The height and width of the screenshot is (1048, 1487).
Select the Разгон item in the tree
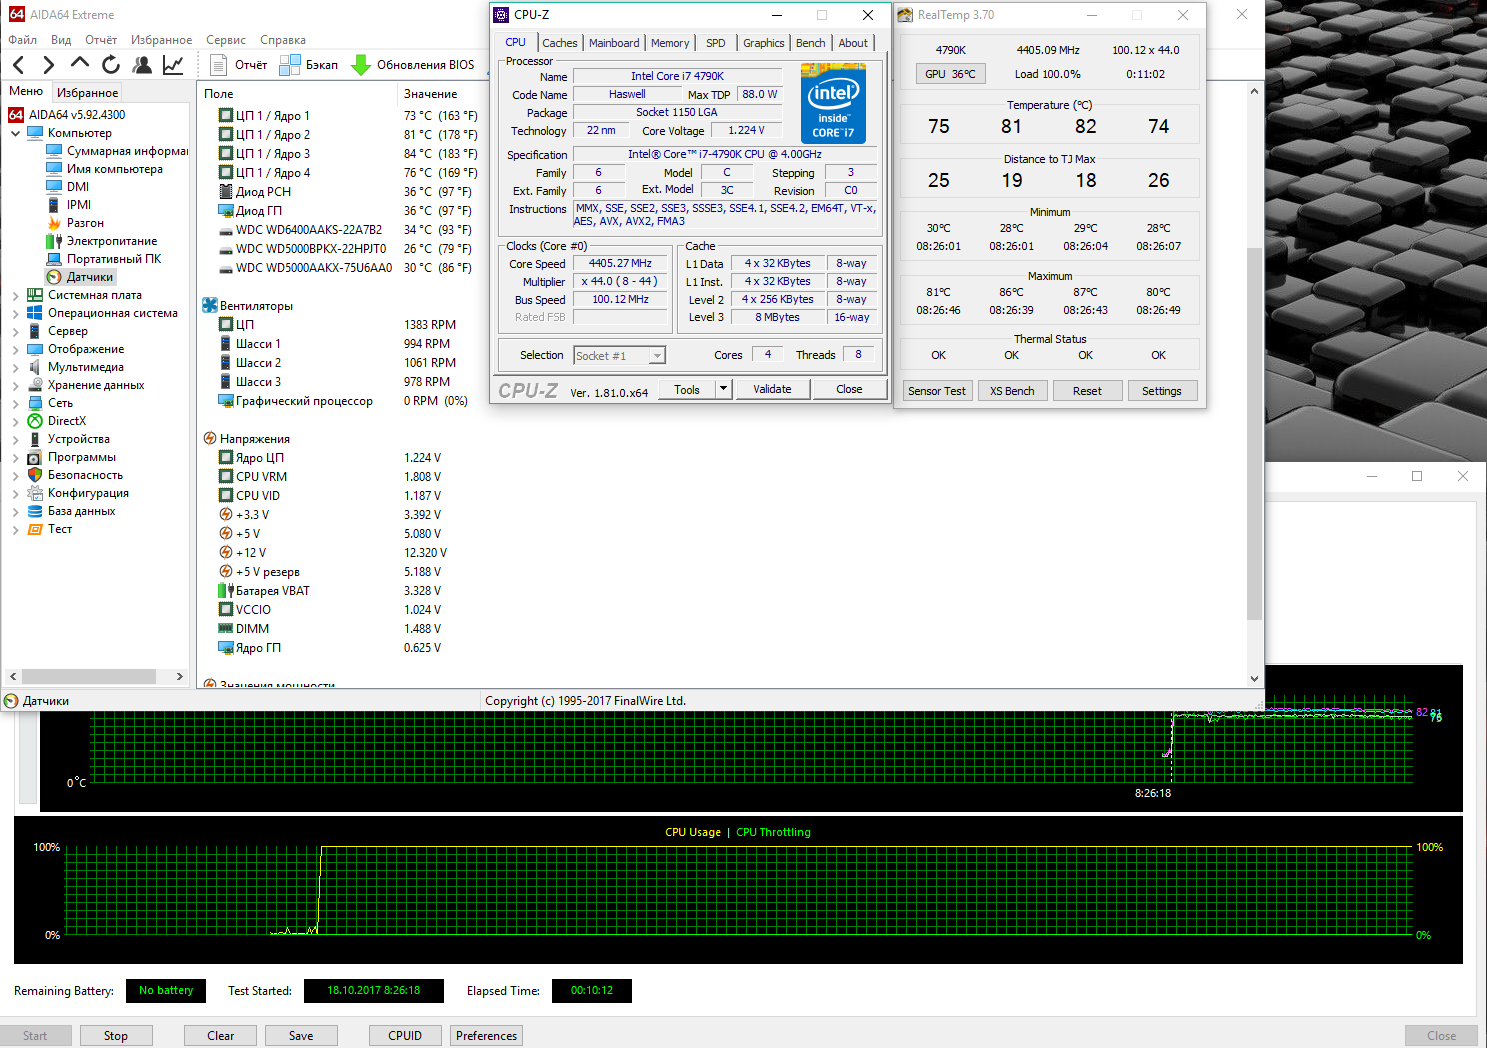(85, 223)
